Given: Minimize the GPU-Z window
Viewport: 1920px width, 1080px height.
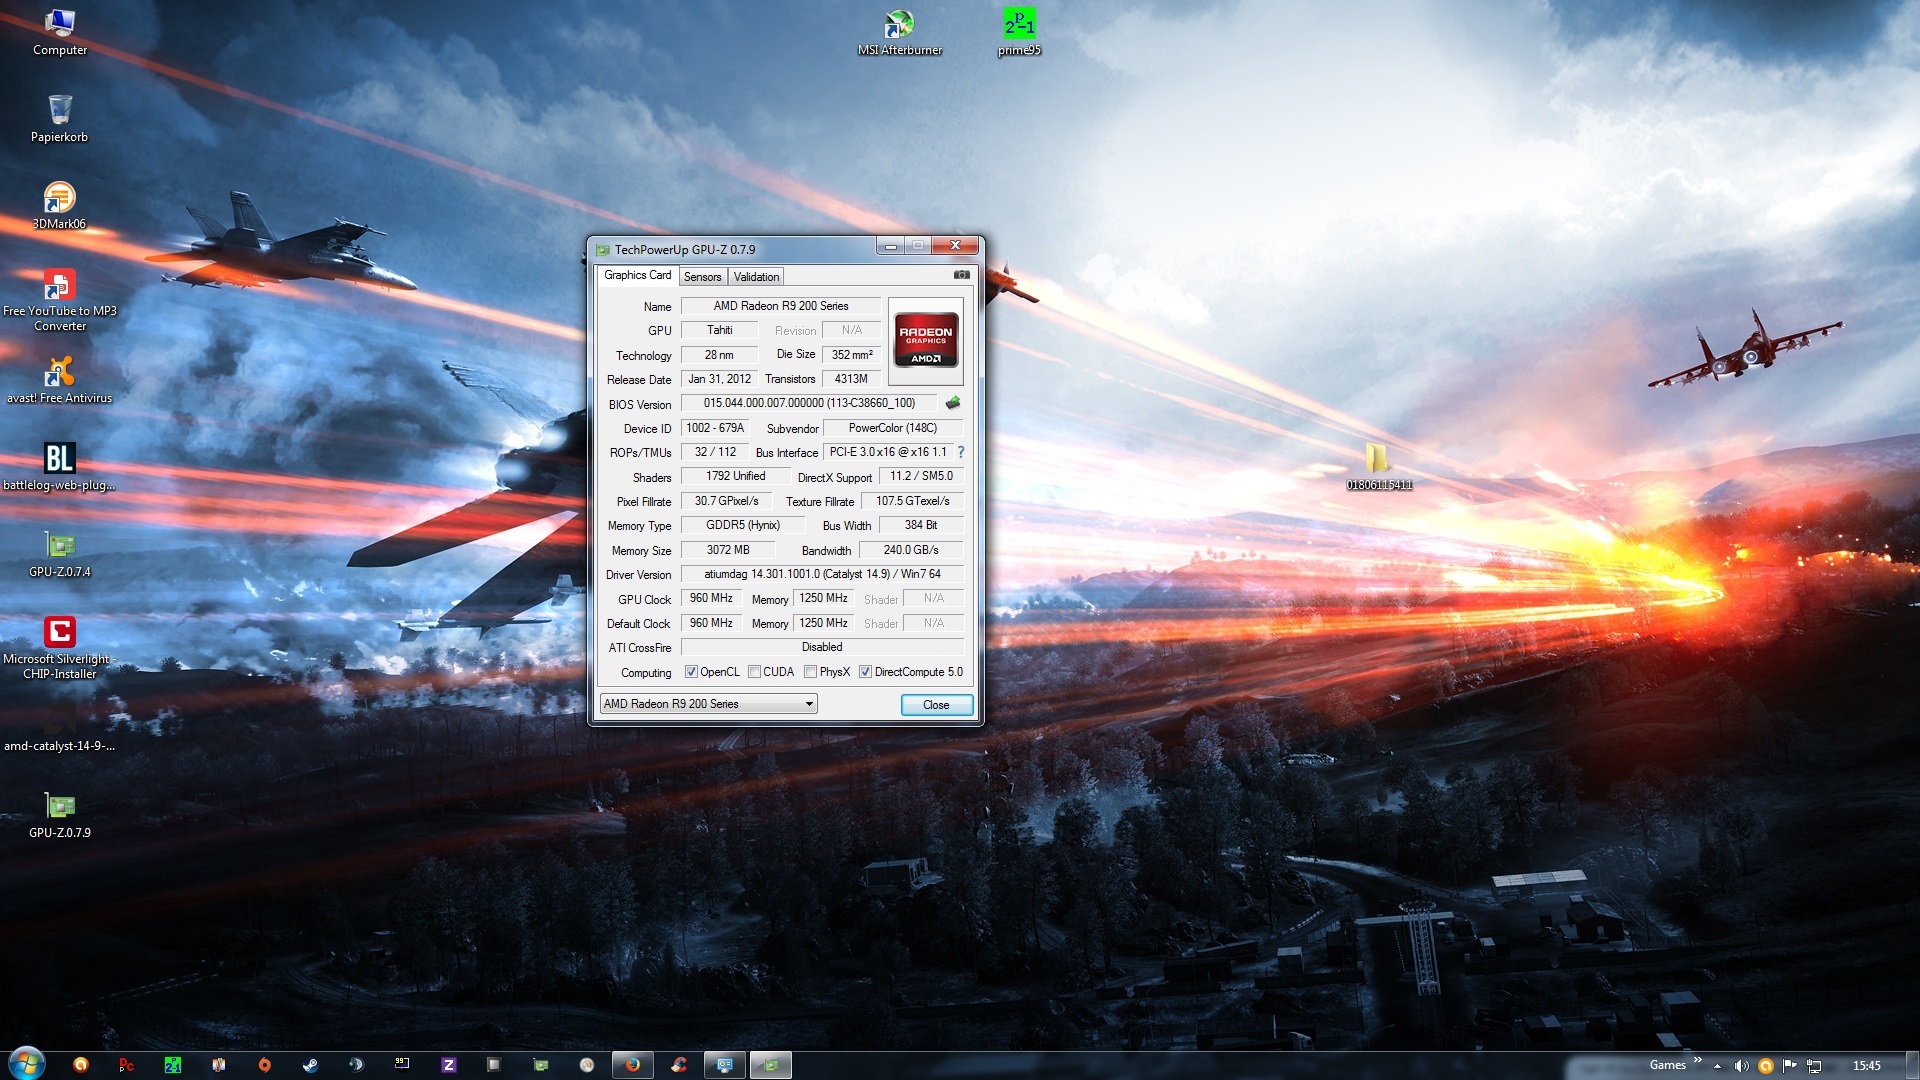Looking at the screenshot, I should point(890,246).
